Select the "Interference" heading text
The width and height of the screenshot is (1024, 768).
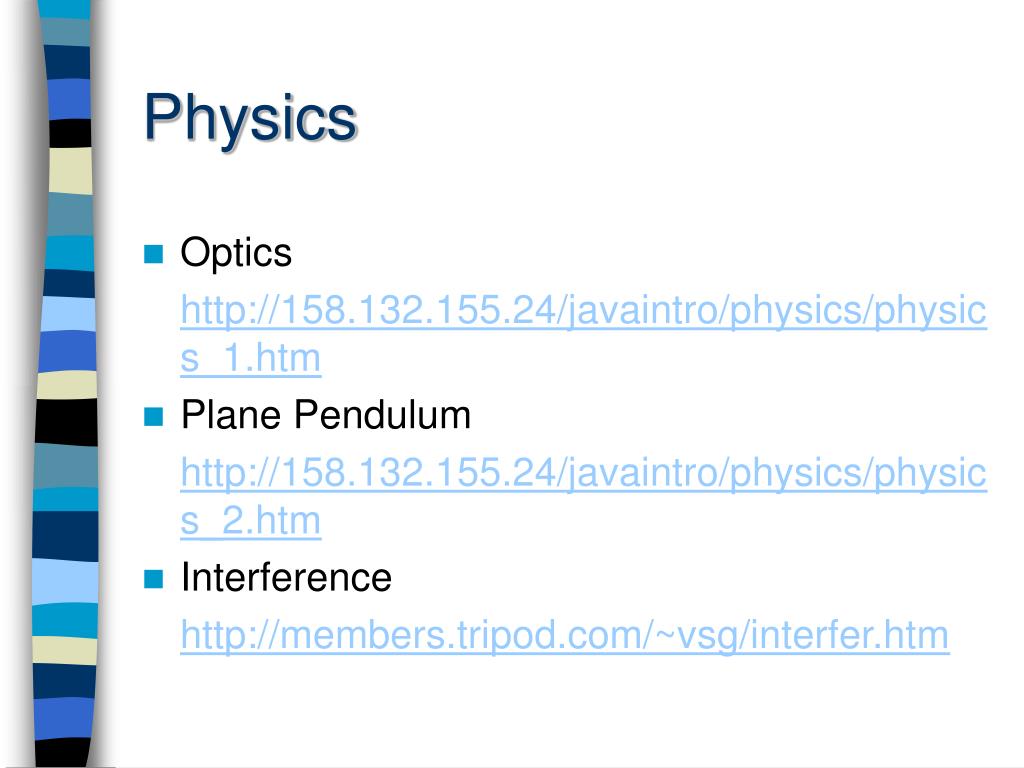[x=286, y=577]
